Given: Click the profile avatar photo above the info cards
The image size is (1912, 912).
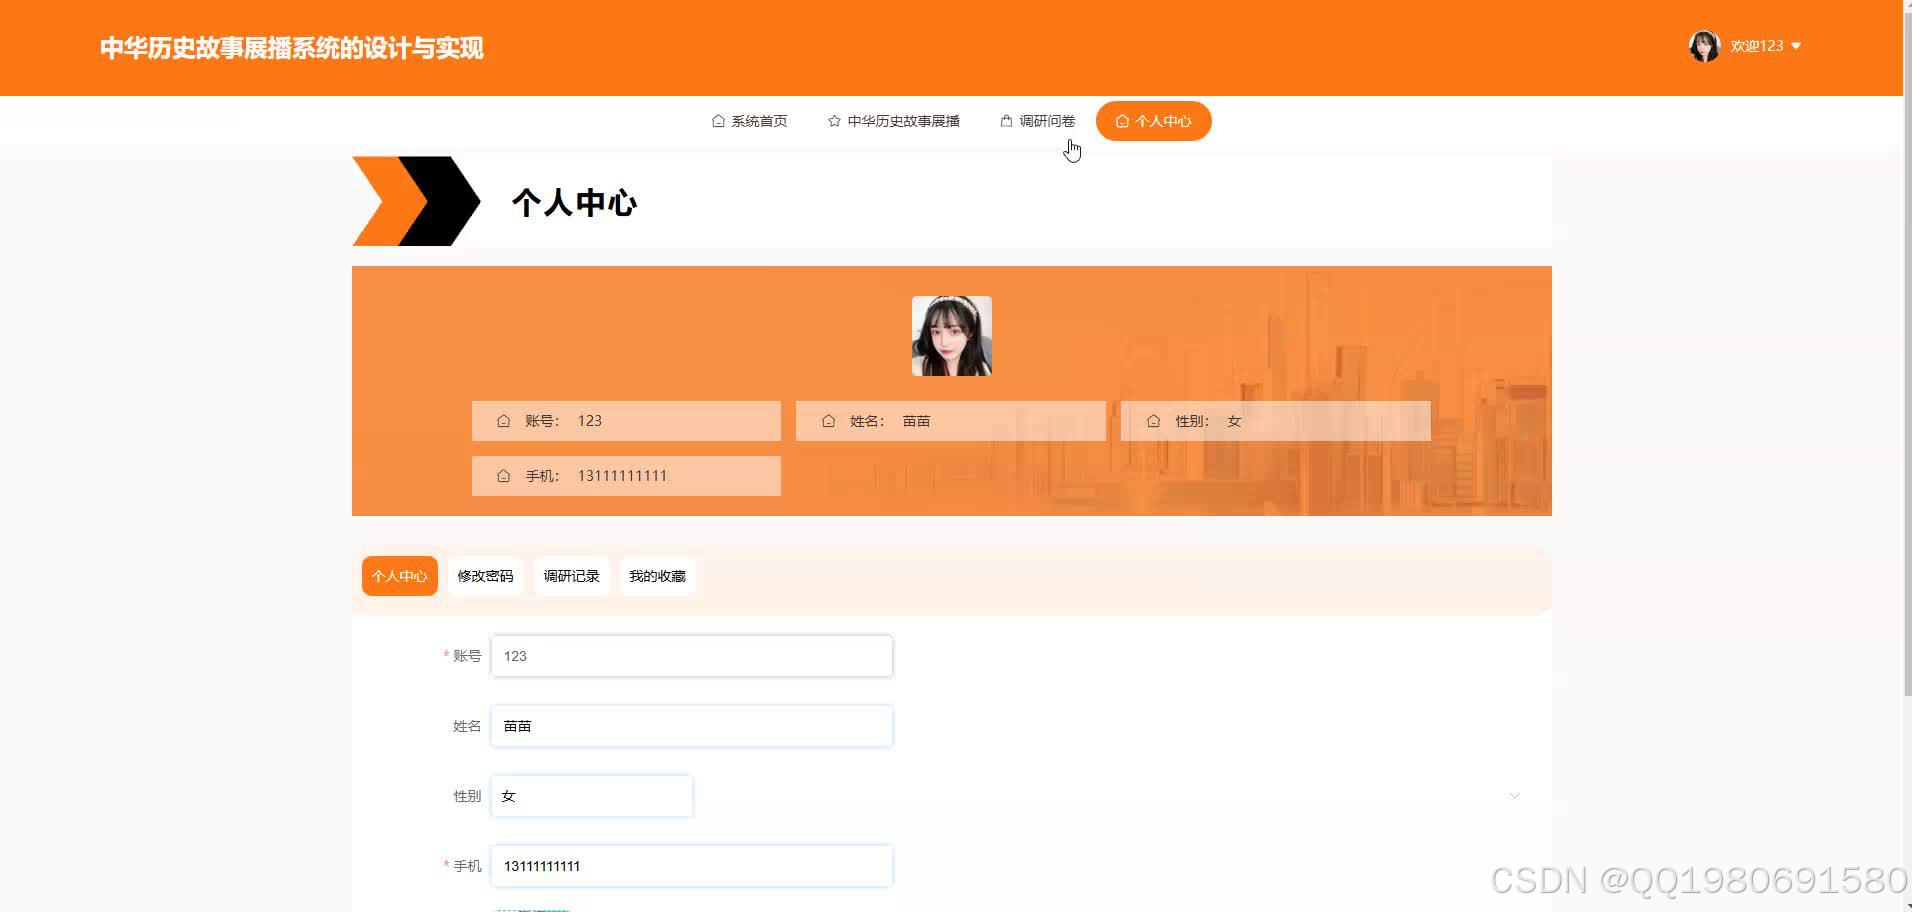Looking at the screenshot, I should pyautogui.click(x=951, y=336).
